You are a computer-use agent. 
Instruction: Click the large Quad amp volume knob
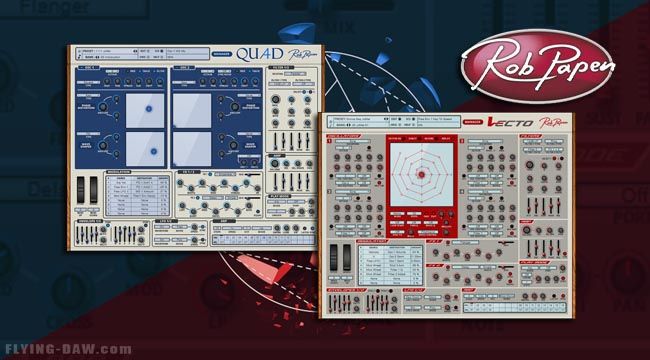click(x=274, y=163)
